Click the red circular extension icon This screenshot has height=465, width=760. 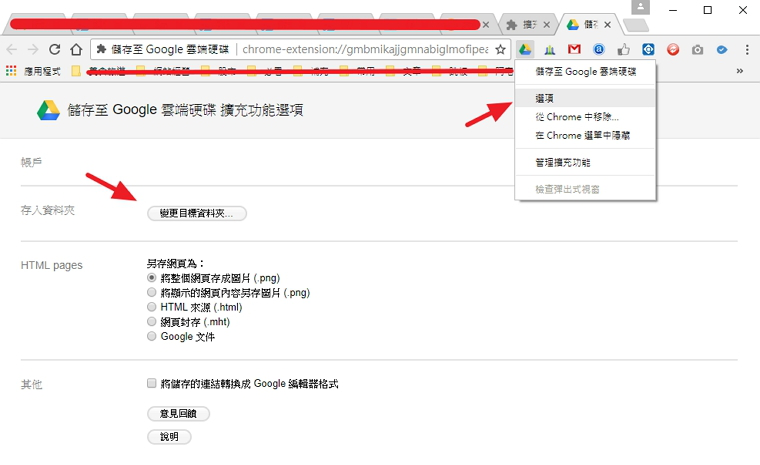pyautogui.click(x=673, y=49)
